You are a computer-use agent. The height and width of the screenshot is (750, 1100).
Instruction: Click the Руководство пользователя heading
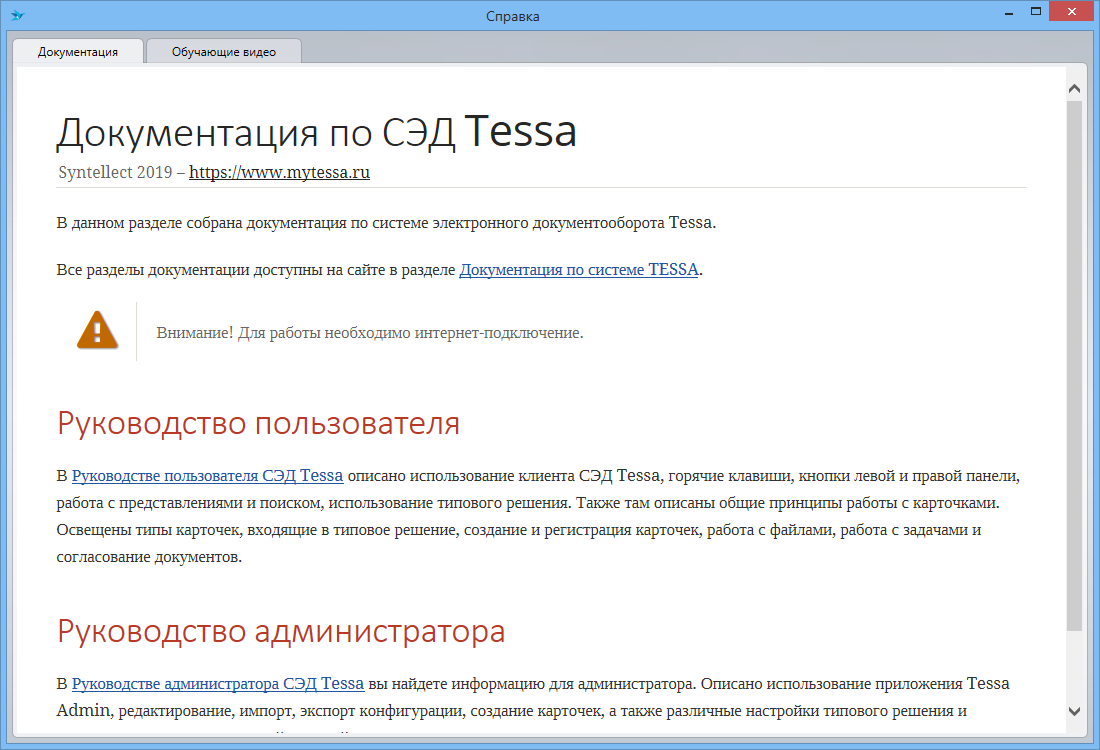[x=258, y=423]
